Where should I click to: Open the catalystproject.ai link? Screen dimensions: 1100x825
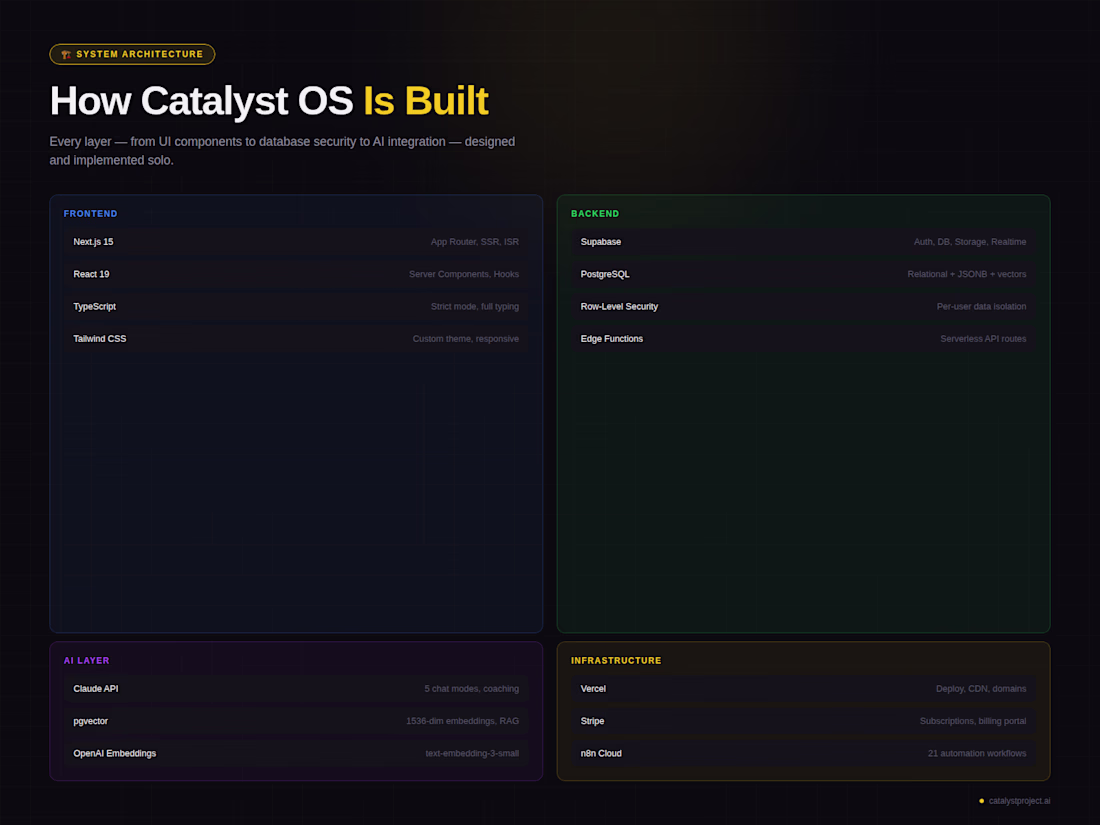click(x=1019, y=801)
